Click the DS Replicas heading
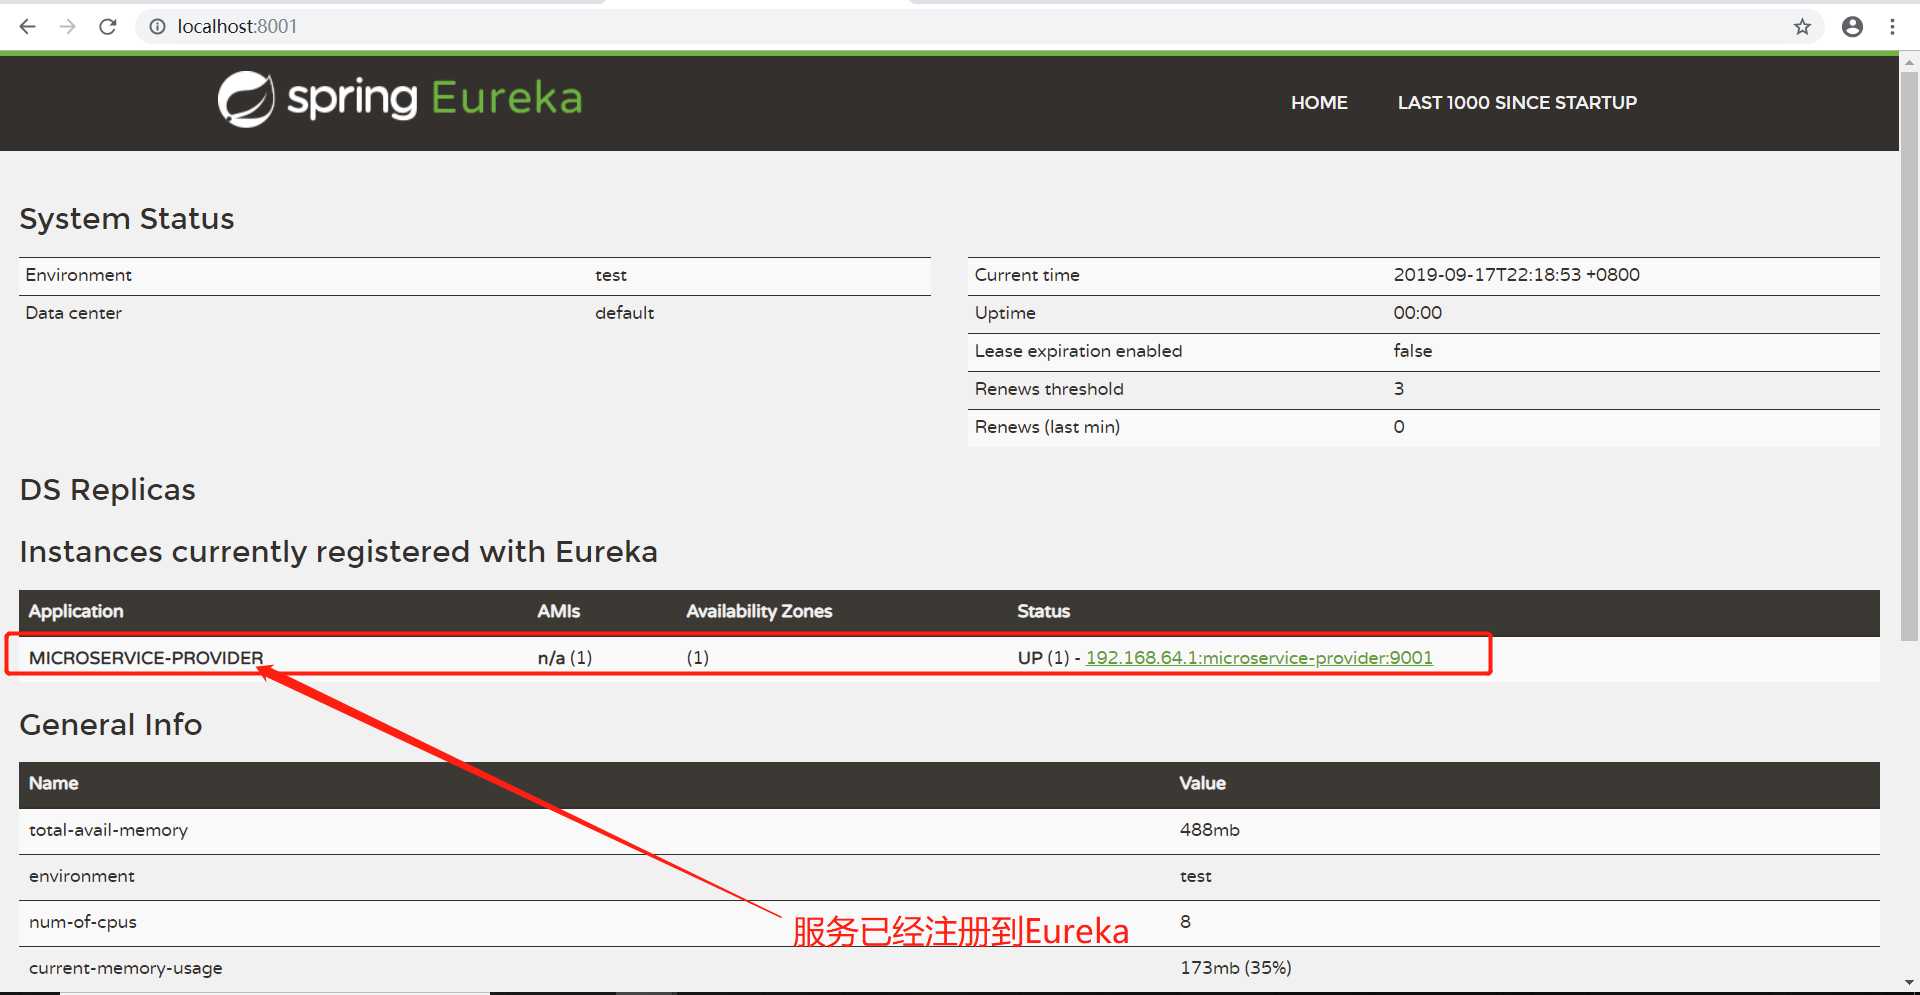Image resolution: width=1920 pixels, height=995 pixels. (x=108, y=490)
